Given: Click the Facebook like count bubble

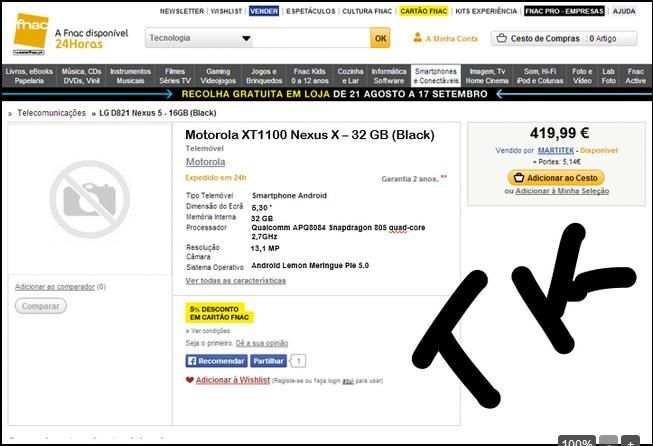Looking at the screenshot, I should pos(298,361).
